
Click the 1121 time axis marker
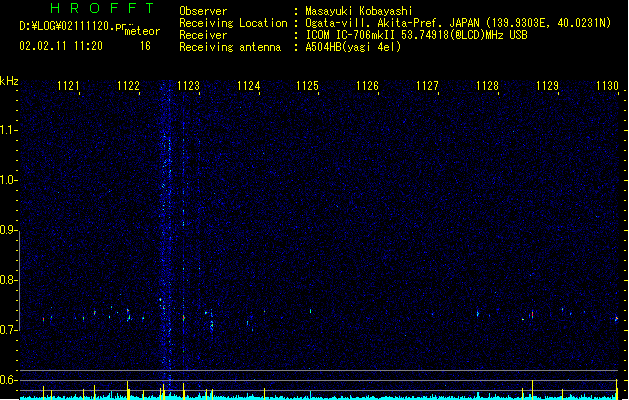tap(68, 86)
